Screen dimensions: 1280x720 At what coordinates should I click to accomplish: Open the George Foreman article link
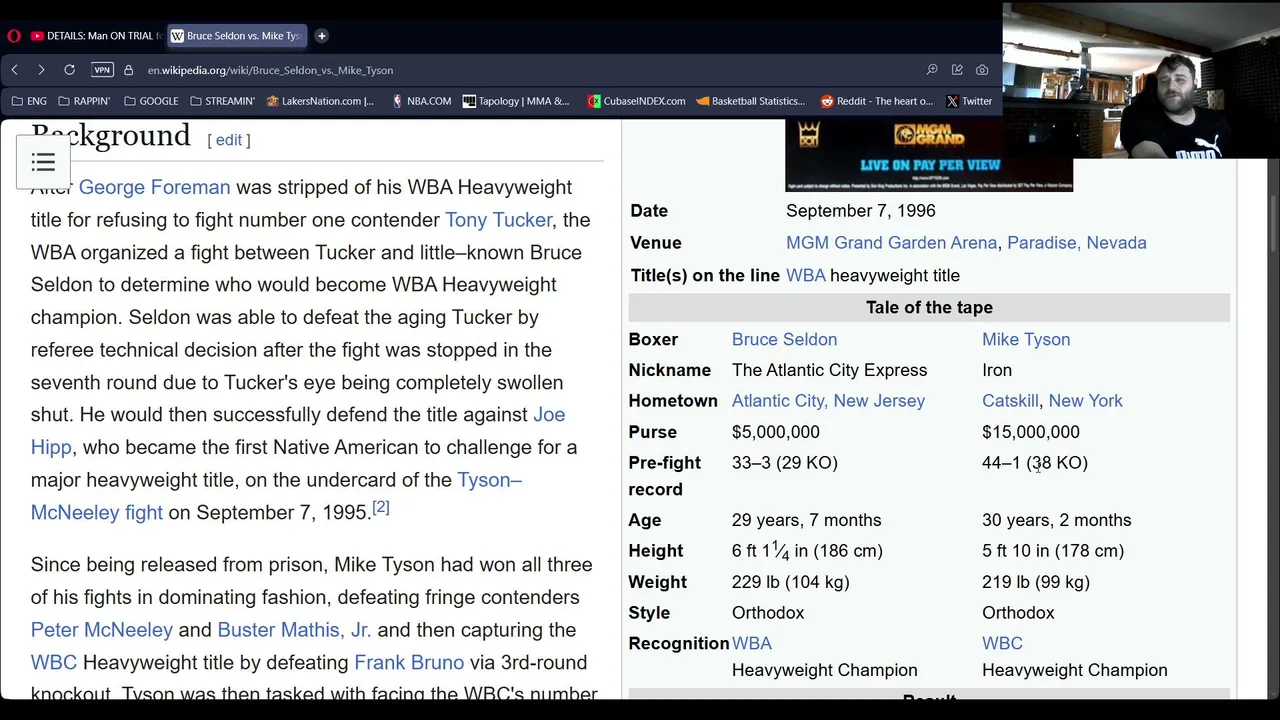154,187
